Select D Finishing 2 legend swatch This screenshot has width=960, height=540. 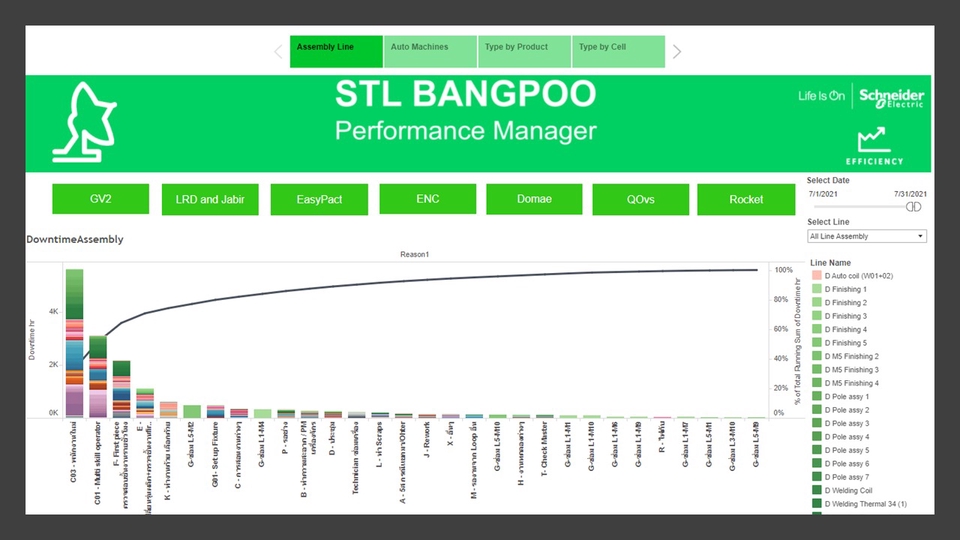816,302
